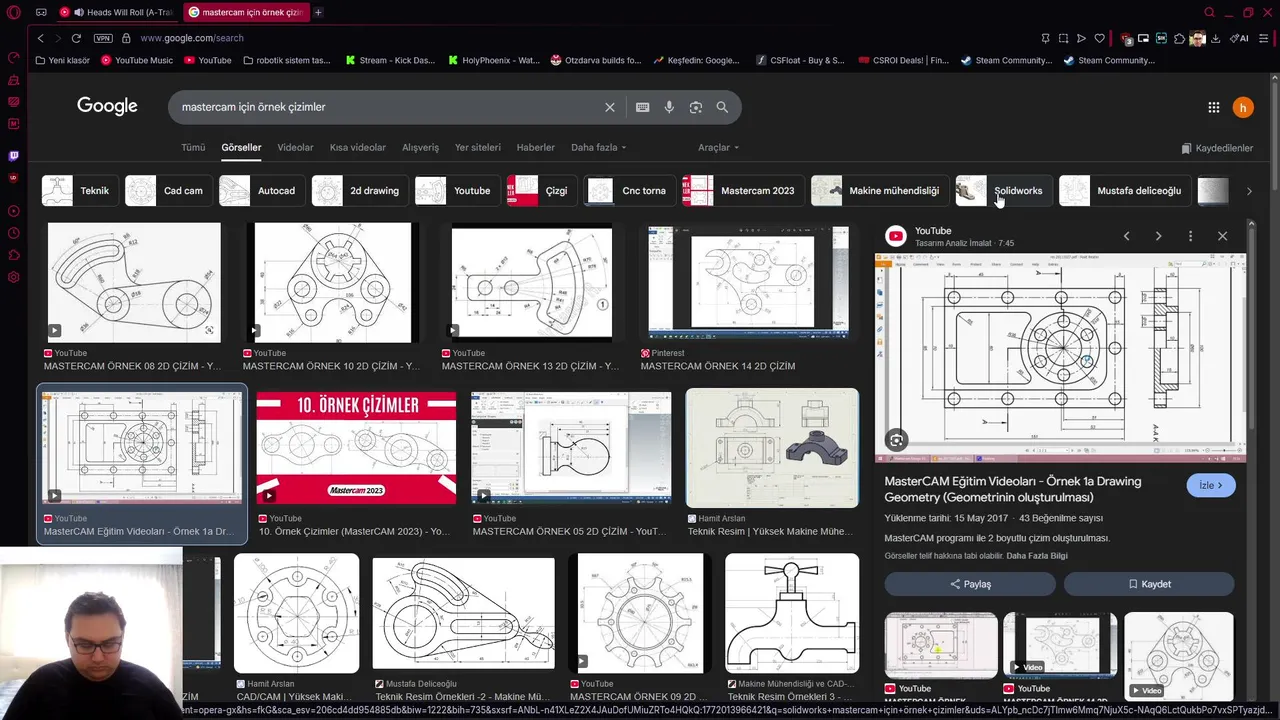
Task: Start voice search with microphone icon
Action: [x=669, y=107]
